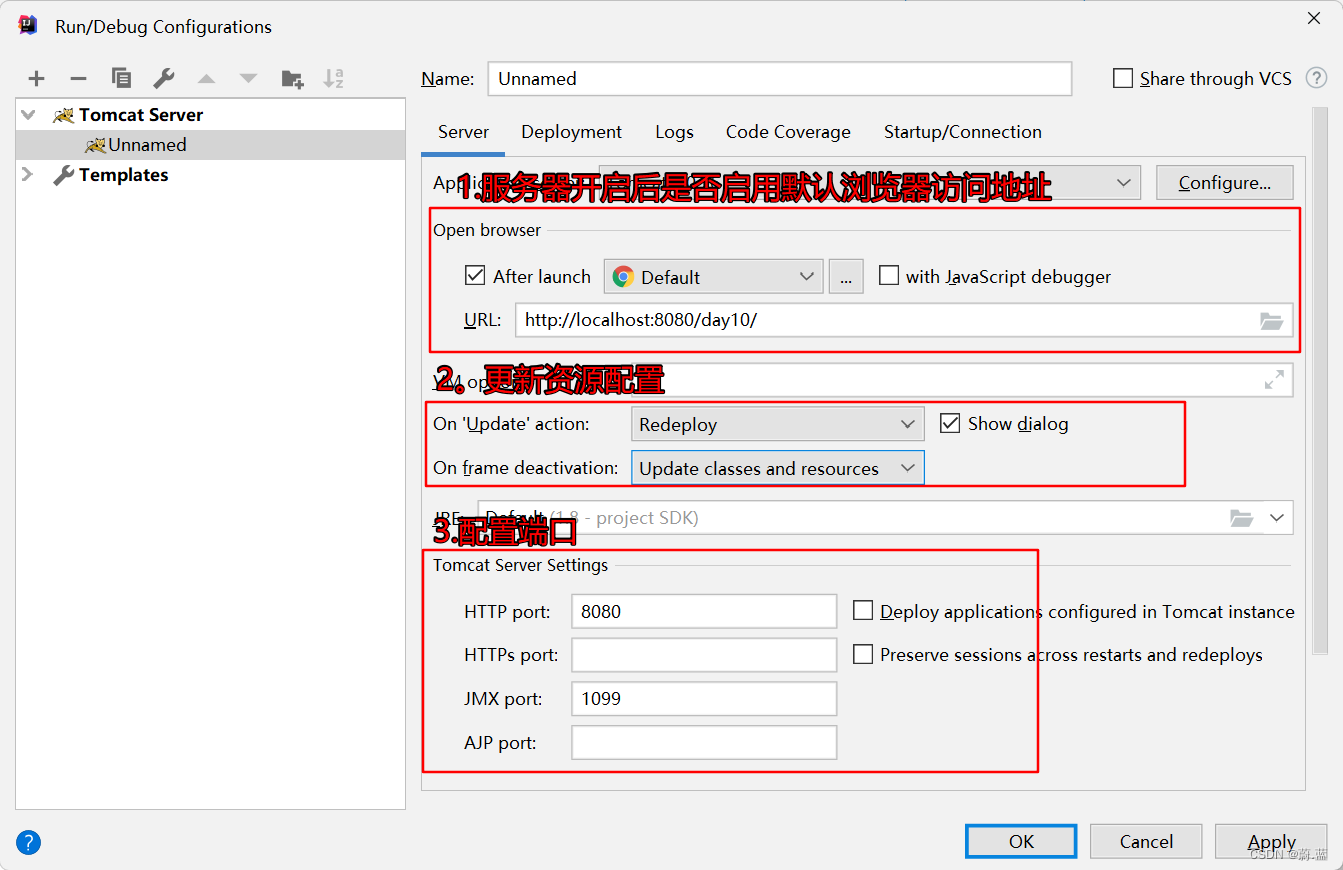The width and height of the screenshot is (1343, 870).
Task: Check Preserve sessions across restarts and redeploys
Action: pos(863,654)
